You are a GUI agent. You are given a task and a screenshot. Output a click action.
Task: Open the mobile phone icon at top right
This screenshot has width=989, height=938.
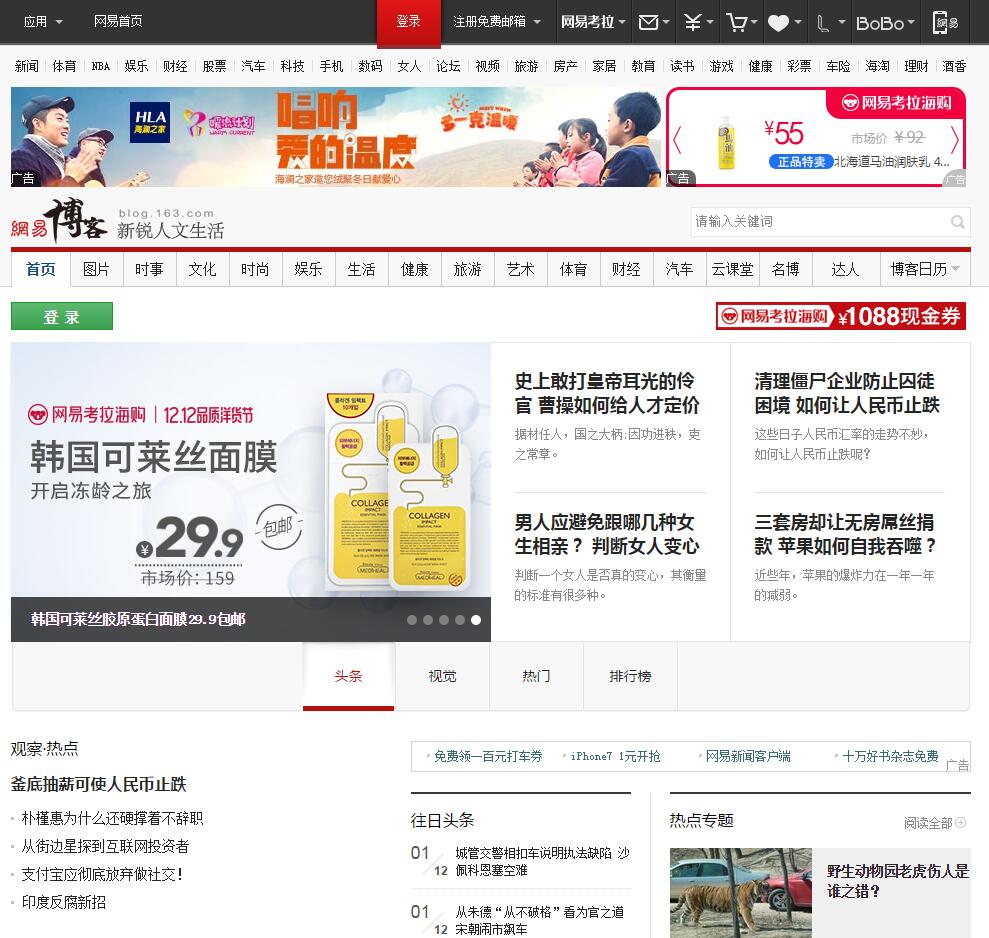tap(945, 23)
